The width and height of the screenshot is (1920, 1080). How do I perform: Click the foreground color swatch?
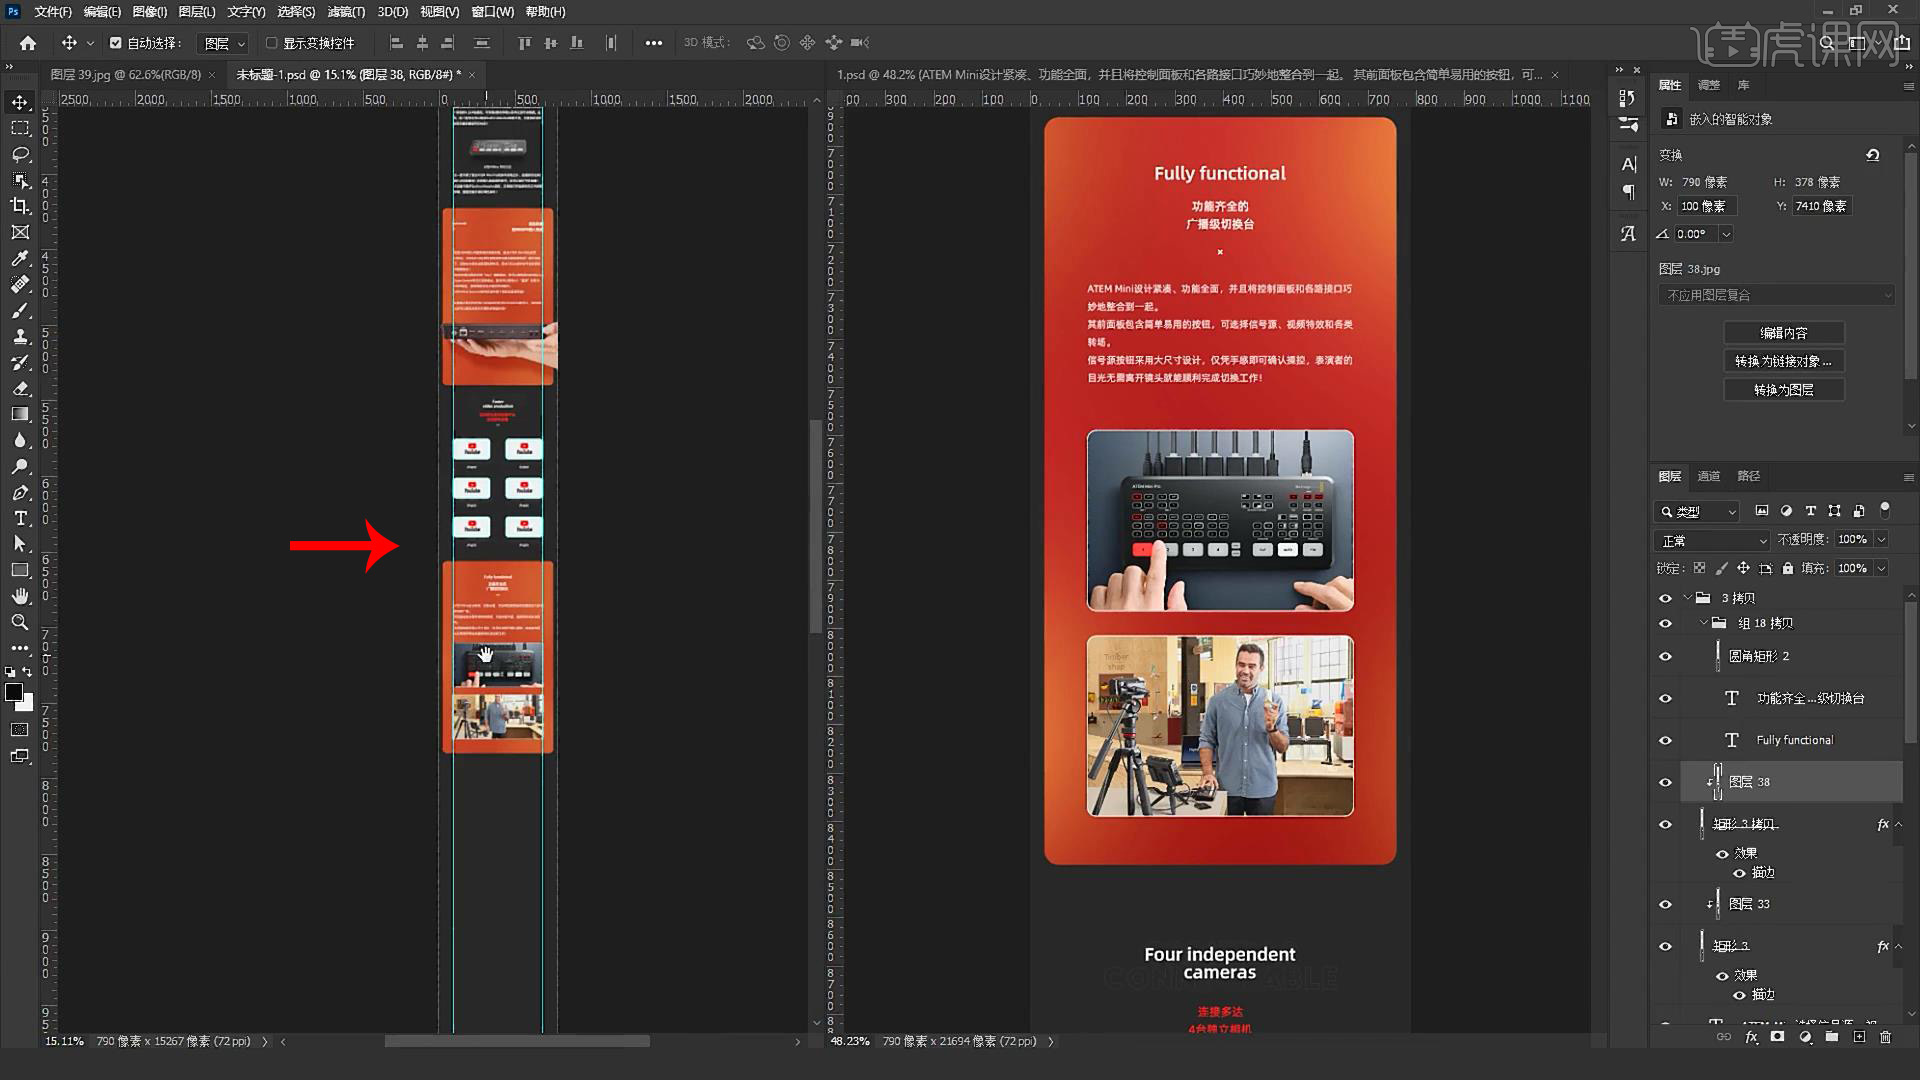tap(14, 692)
